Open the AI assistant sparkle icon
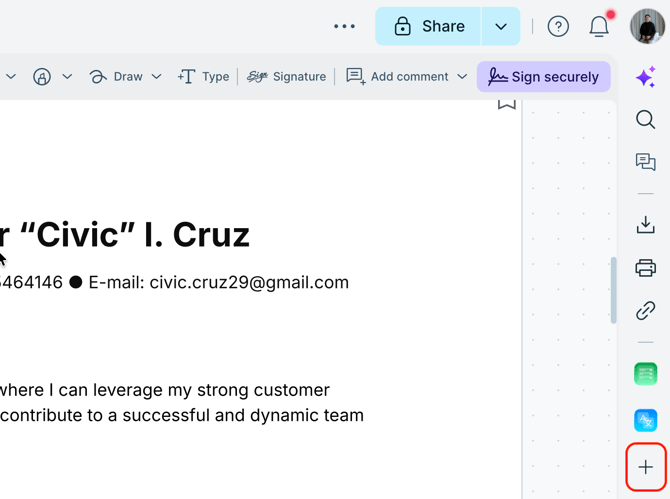 pyautogui.click(x=646, y=77)
